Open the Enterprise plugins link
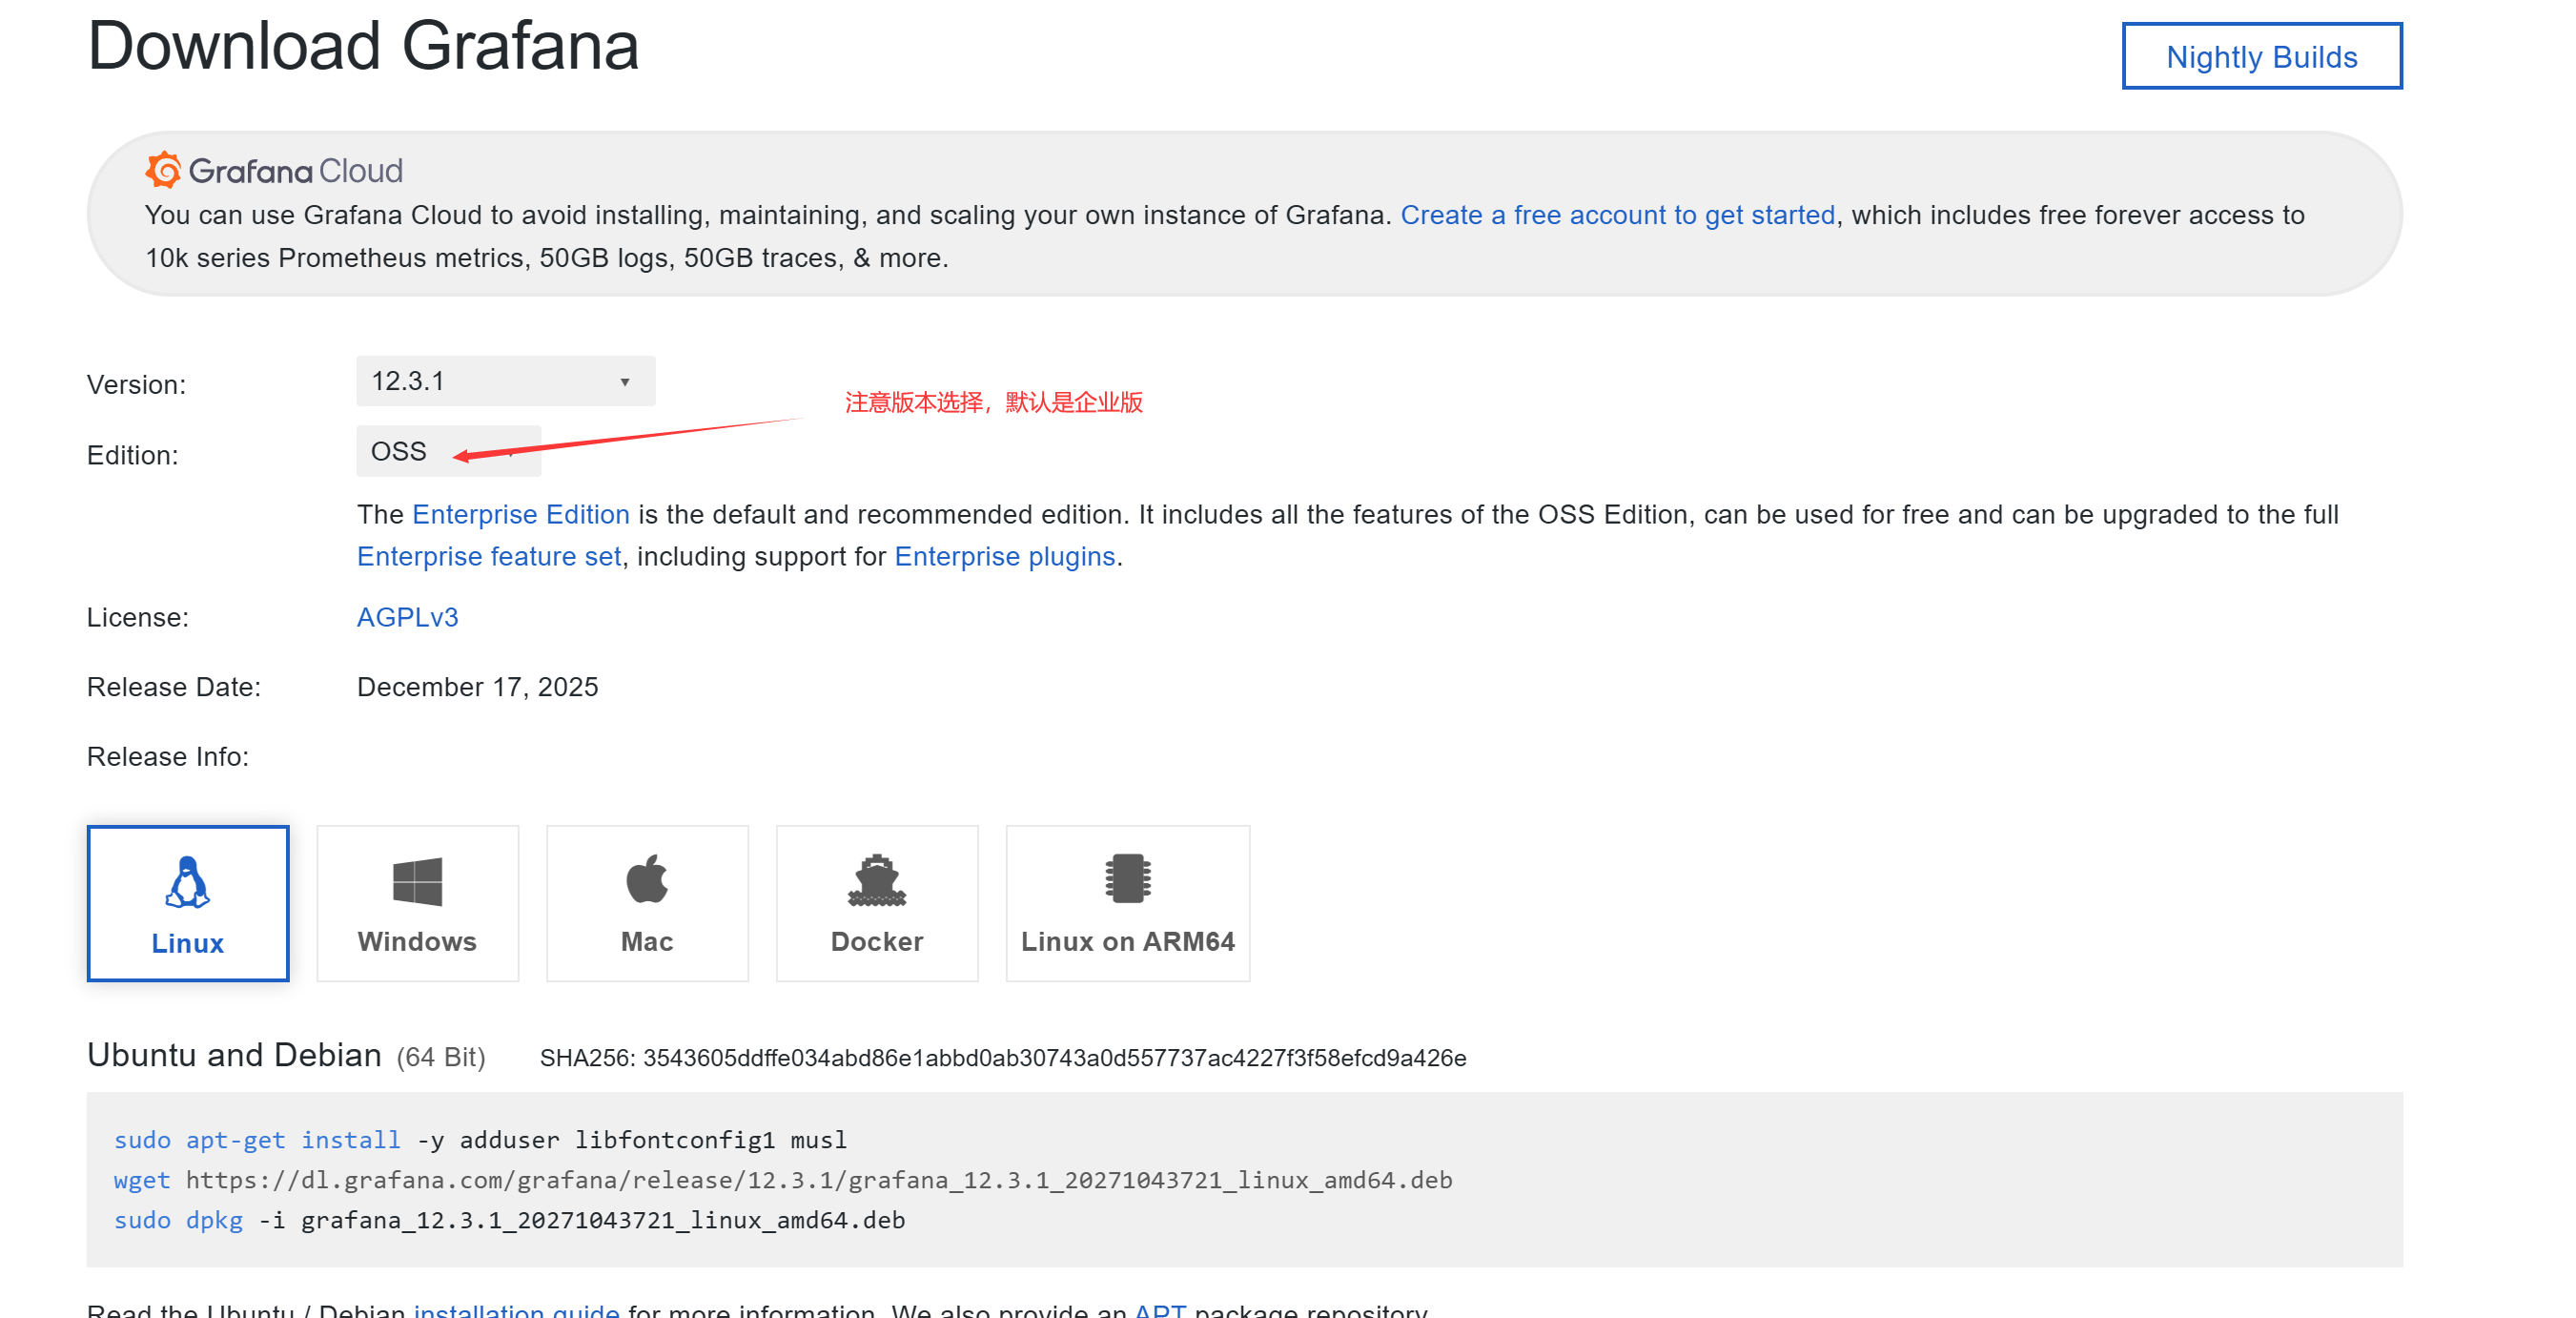The width and height of the screenshot is (2576, 1318). click(x=1004, y=556)
